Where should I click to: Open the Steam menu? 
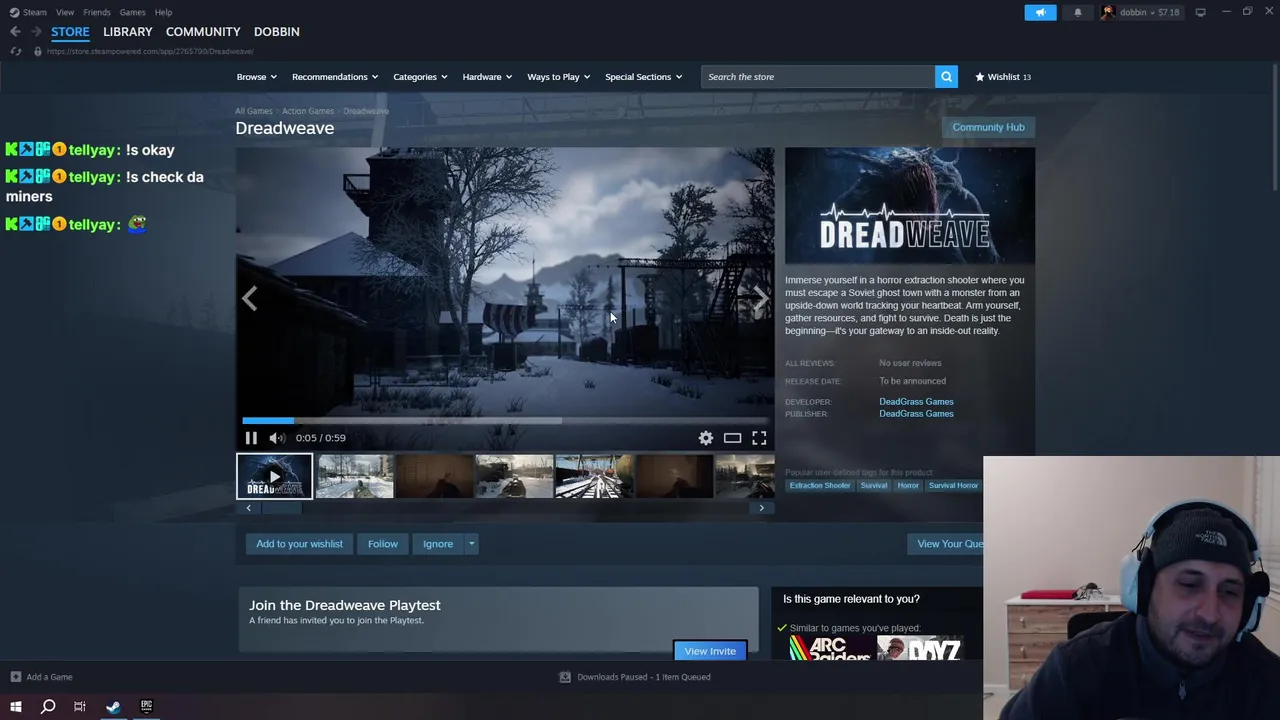29,12
